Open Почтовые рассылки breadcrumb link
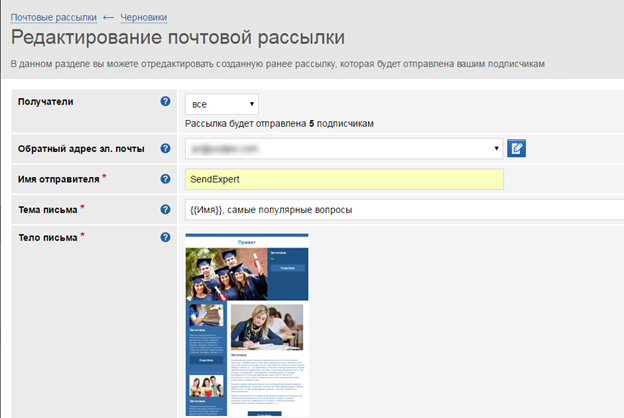Screen dimensions: 624x418 point(54,18)
